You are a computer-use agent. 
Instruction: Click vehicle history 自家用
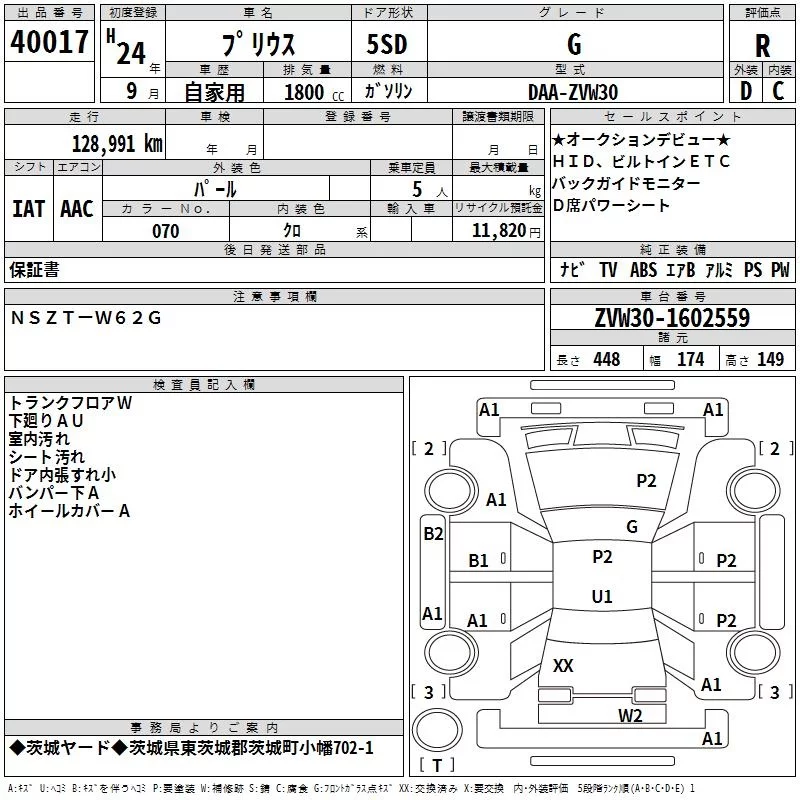pyautogui.click(x=215, y=92)
